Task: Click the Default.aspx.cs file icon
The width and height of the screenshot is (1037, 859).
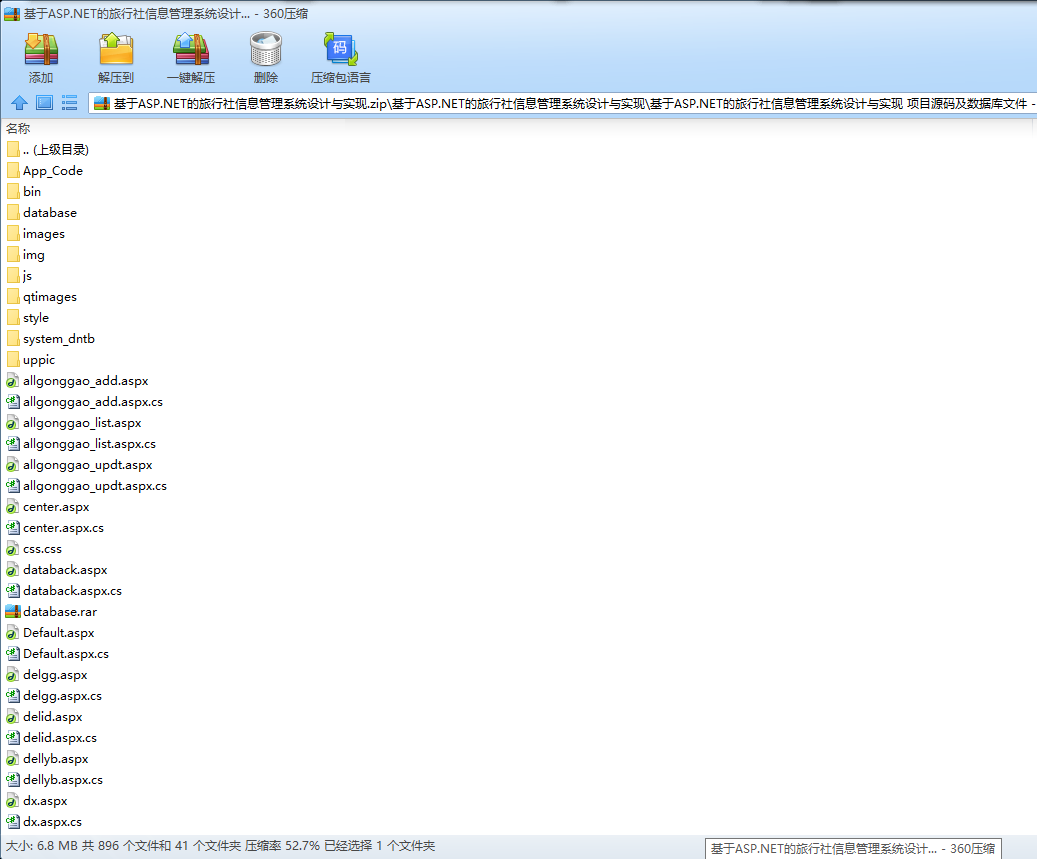Action: pos(13,654)
